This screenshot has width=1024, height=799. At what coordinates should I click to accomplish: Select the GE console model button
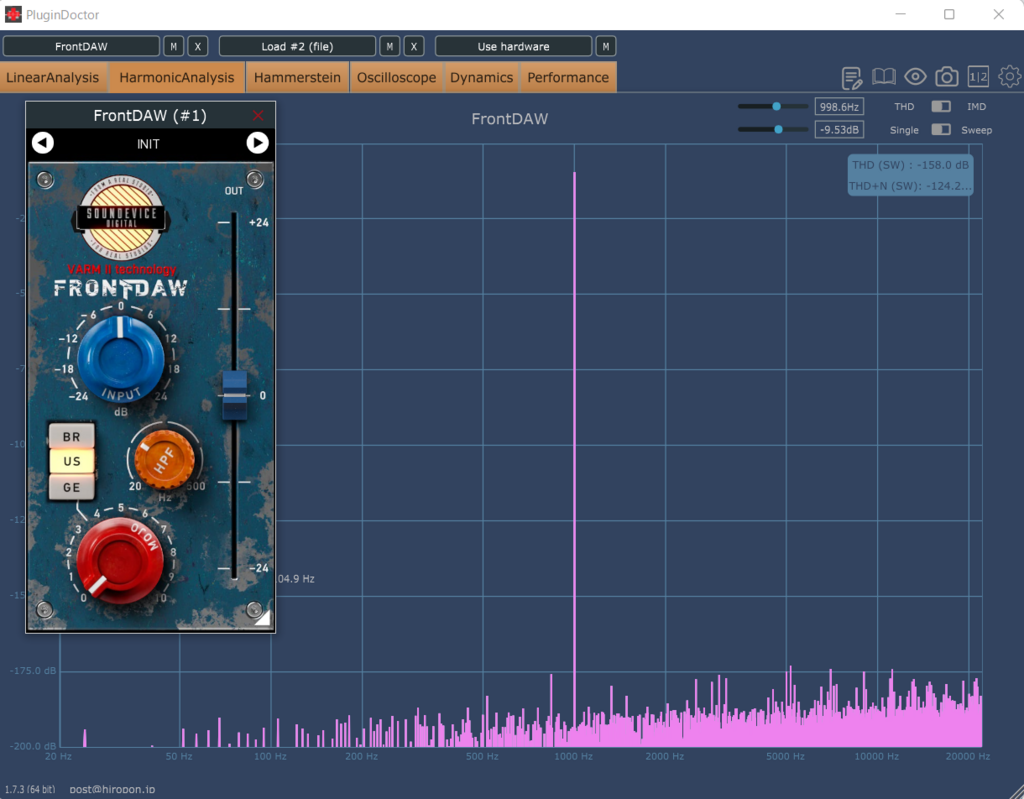pos(72,487)
